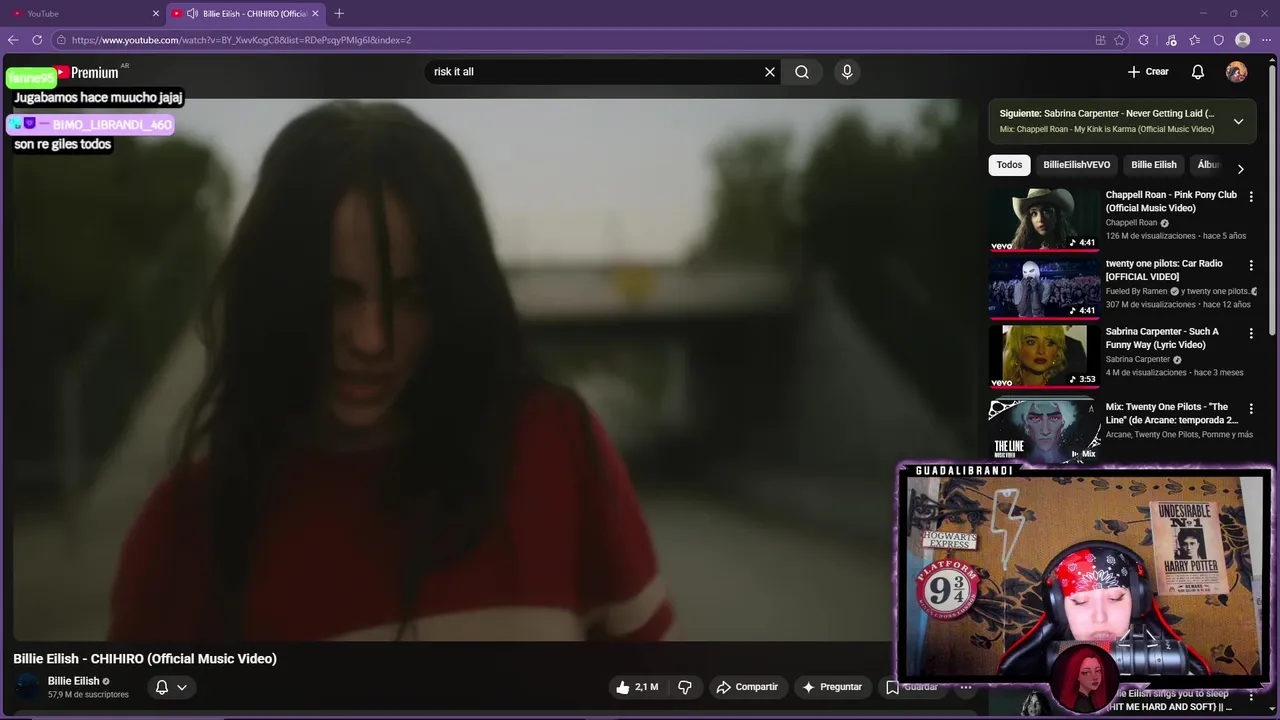Open the favorites list icon

point(1195,40)
